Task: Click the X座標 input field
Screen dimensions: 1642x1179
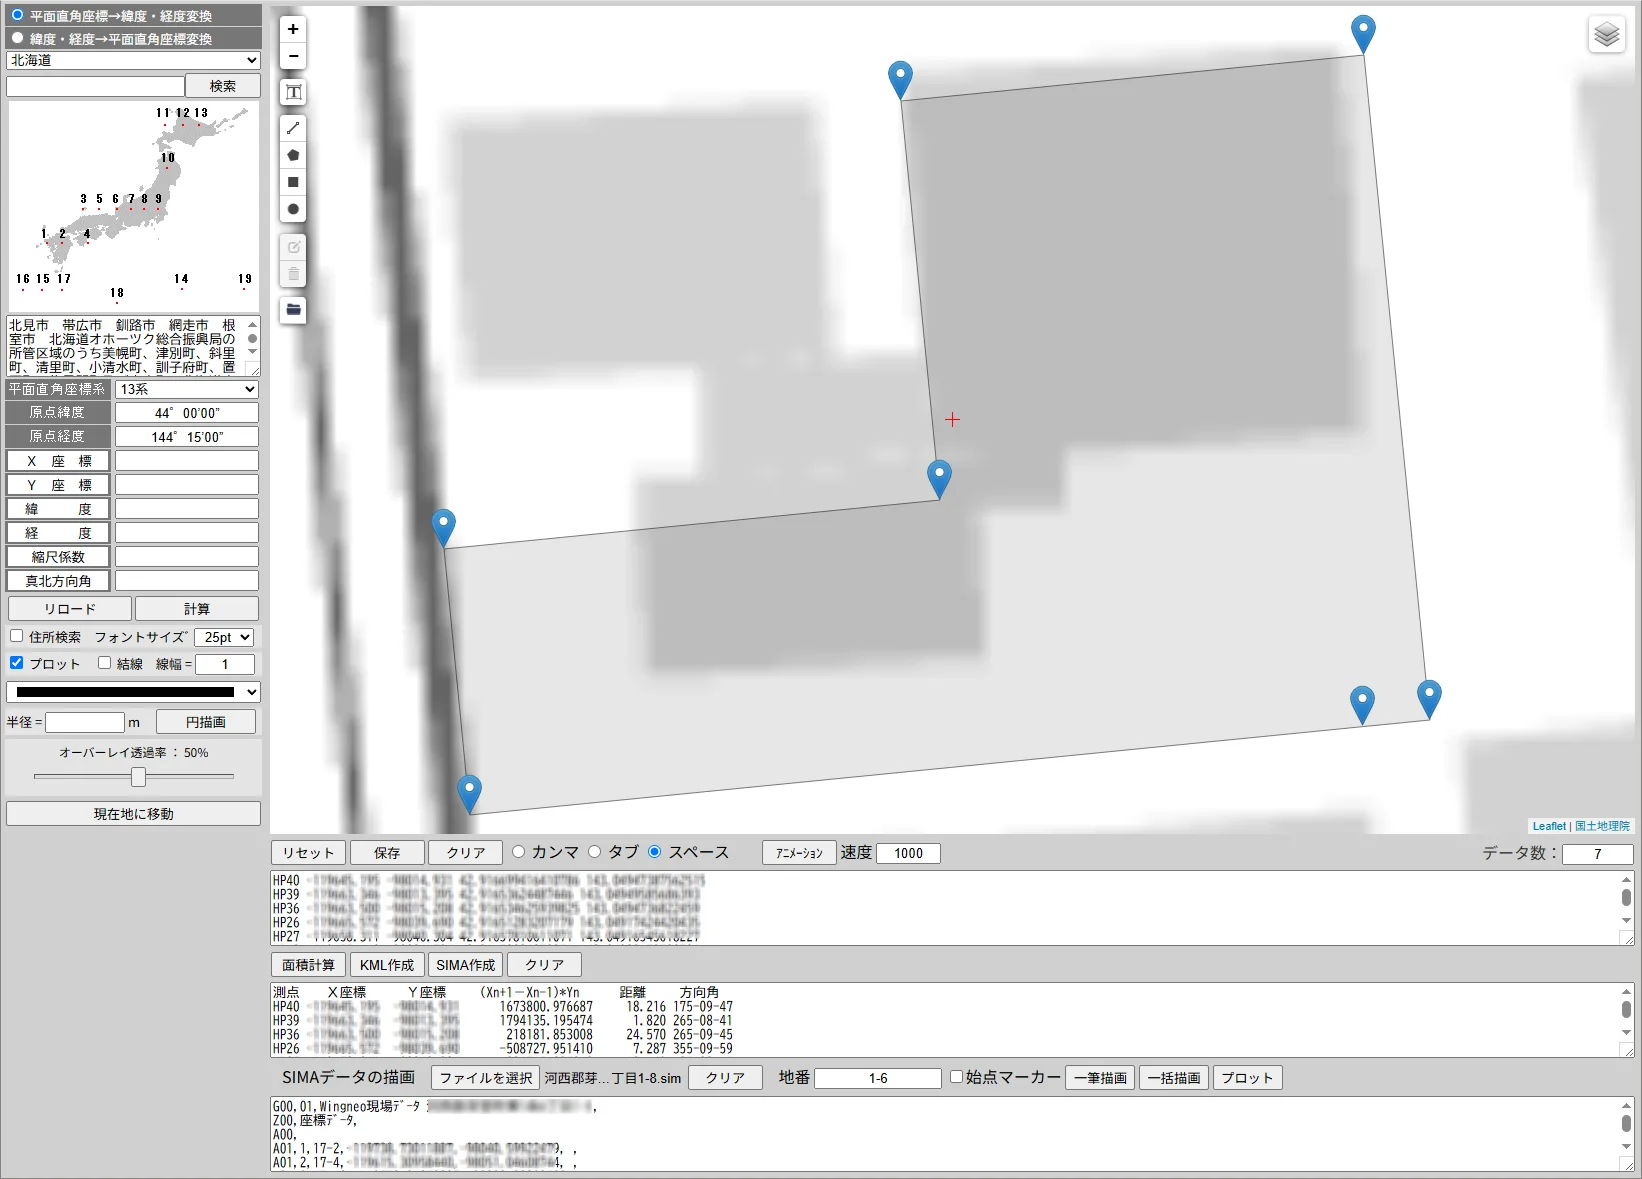Action: click(x=187, y=461)
